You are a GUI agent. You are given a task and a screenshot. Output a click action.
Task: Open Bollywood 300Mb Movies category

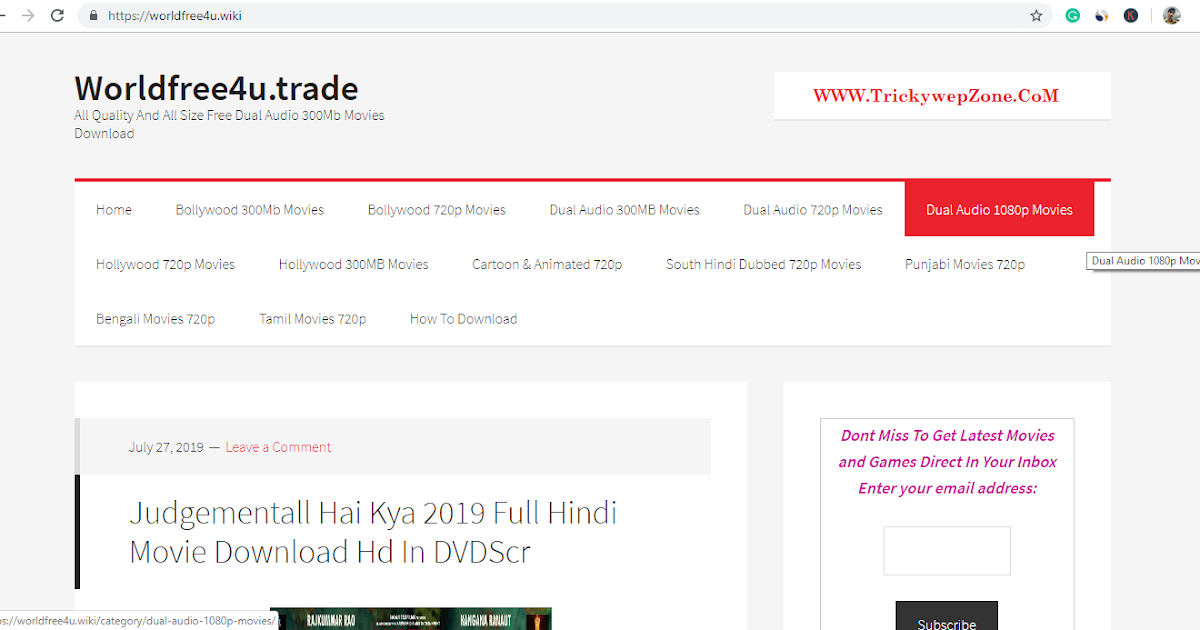[x=250, y=210]
